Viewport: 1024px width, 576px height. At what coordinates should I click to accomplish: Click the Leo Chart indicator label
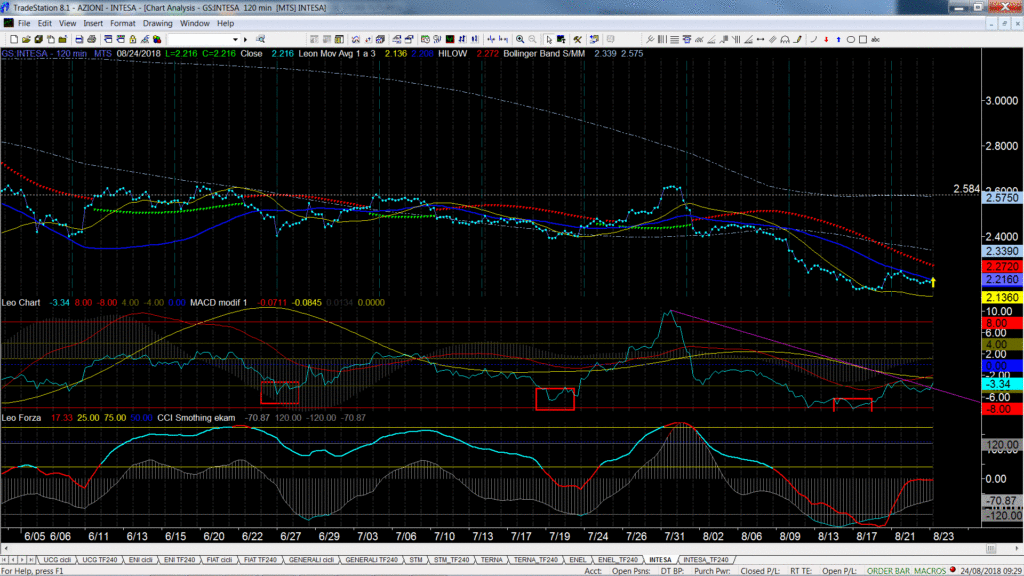tap(21, 302)
